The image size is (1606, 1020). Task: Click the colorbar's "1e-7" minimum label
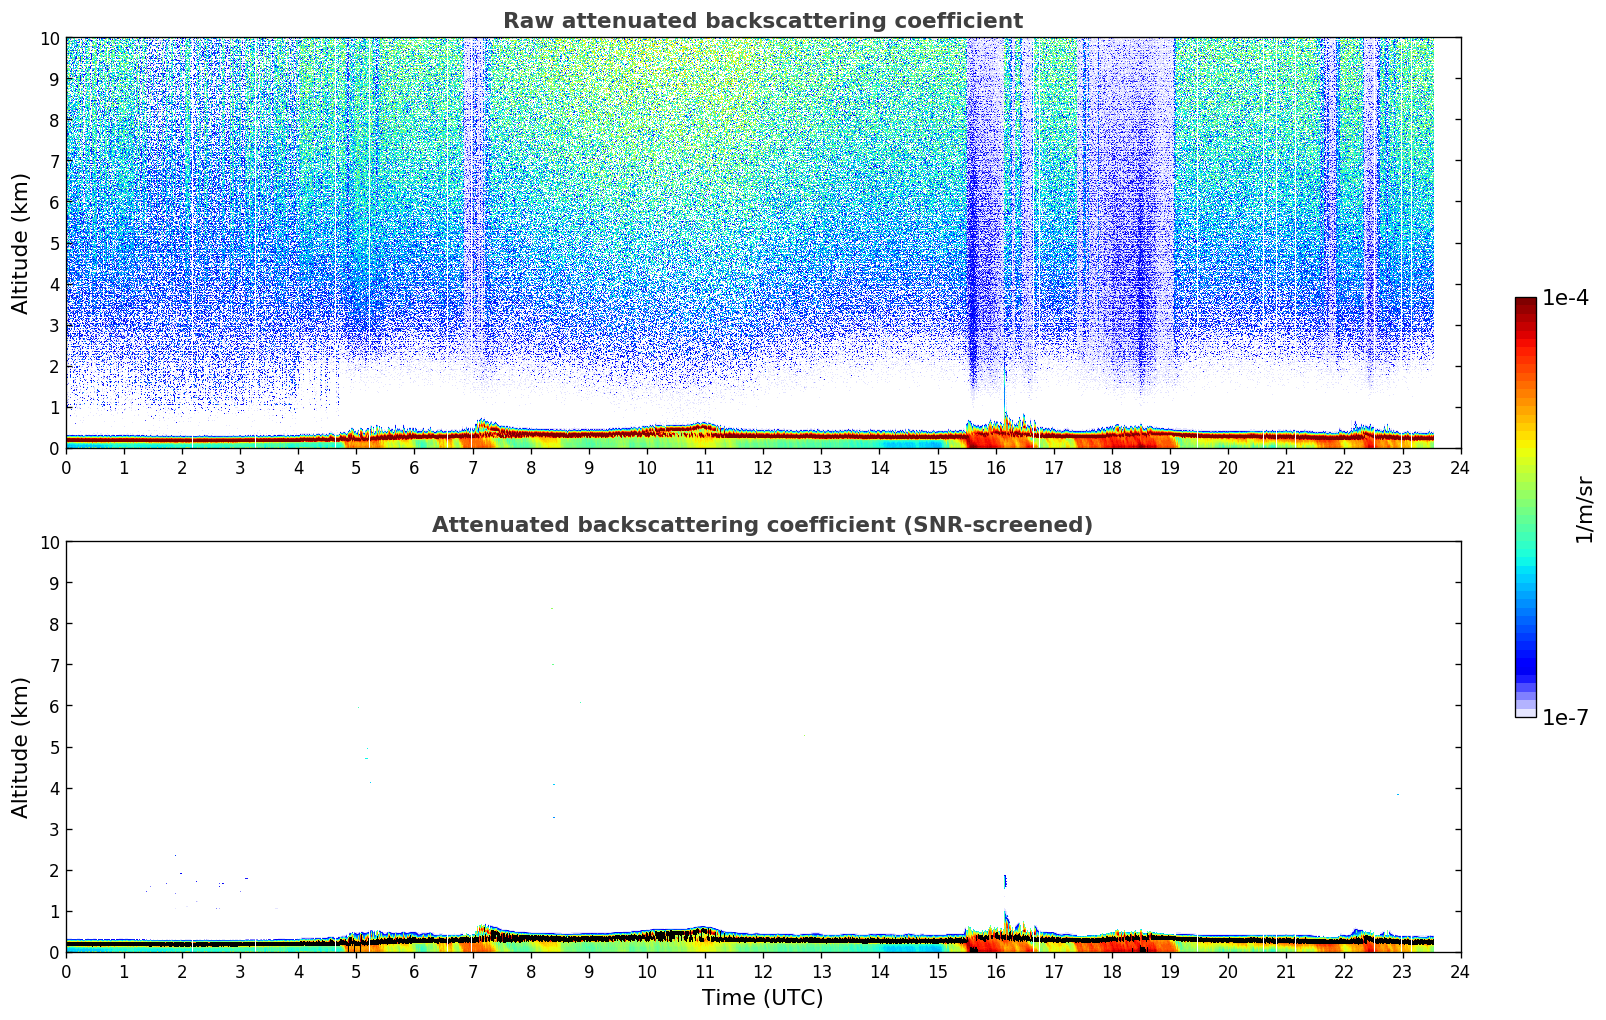[x=1565, y=717]
